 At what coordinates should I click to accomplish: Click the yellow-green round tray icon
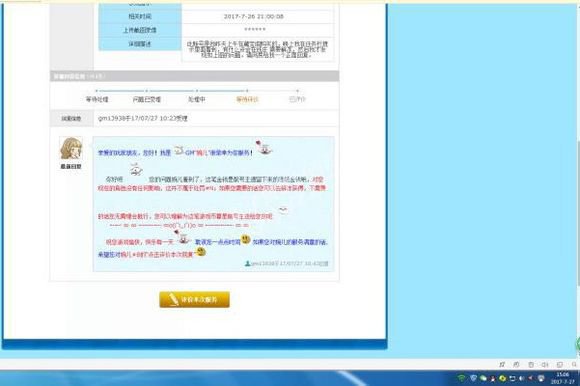pos(502,378)
